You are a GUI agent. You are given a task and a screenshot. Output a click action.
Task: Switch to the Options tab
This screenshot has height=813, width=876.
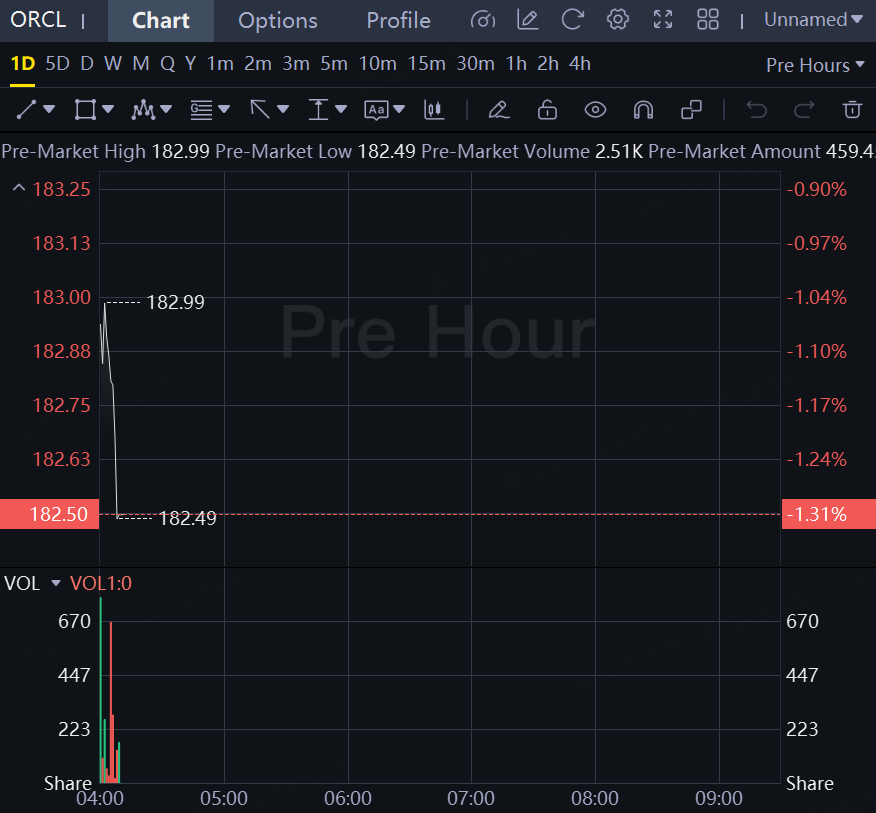click(x=278, y=21)
